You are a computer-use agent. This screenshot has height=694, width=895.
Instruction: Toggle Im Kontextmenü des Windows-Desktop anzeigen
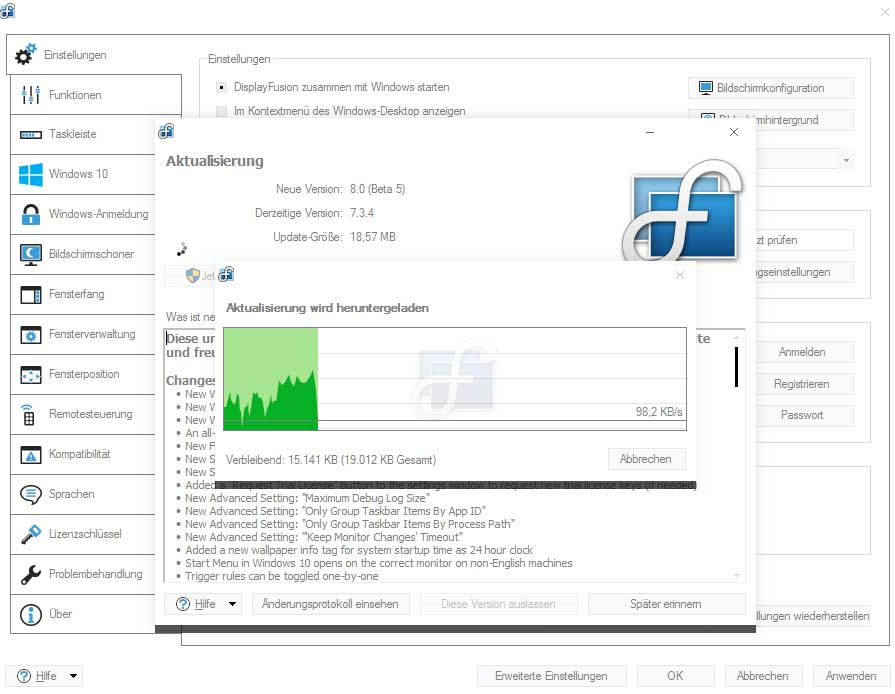click(221, 111)
